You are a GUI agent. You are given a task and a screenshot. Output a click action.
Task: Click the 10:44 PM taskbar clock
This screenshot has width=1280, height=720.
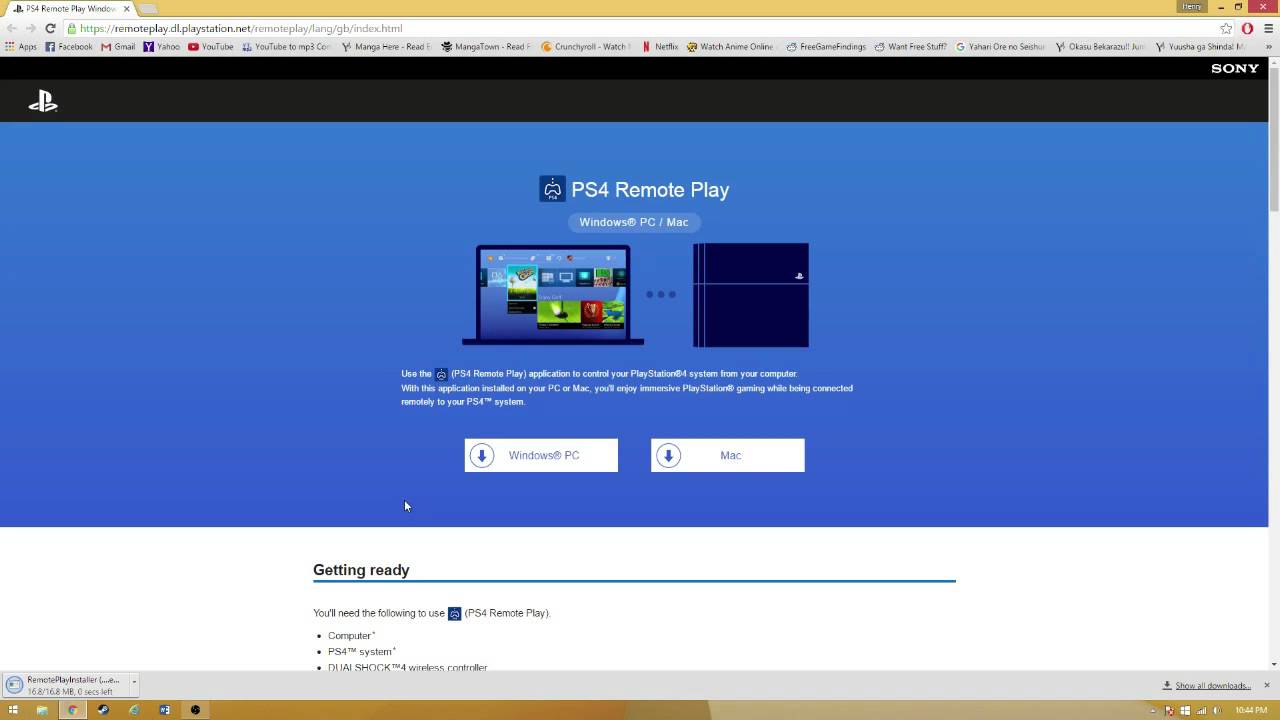[x=1251, y=710]
